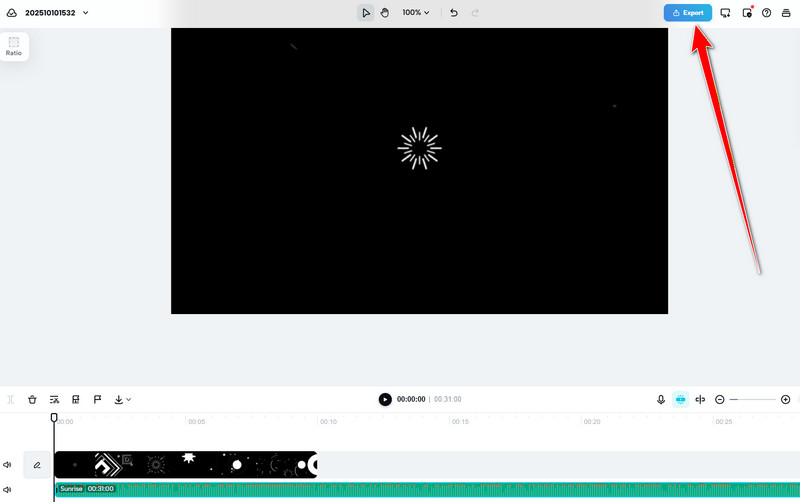
Task: Open the 100% zoom level dropdown
Action: 416,13
